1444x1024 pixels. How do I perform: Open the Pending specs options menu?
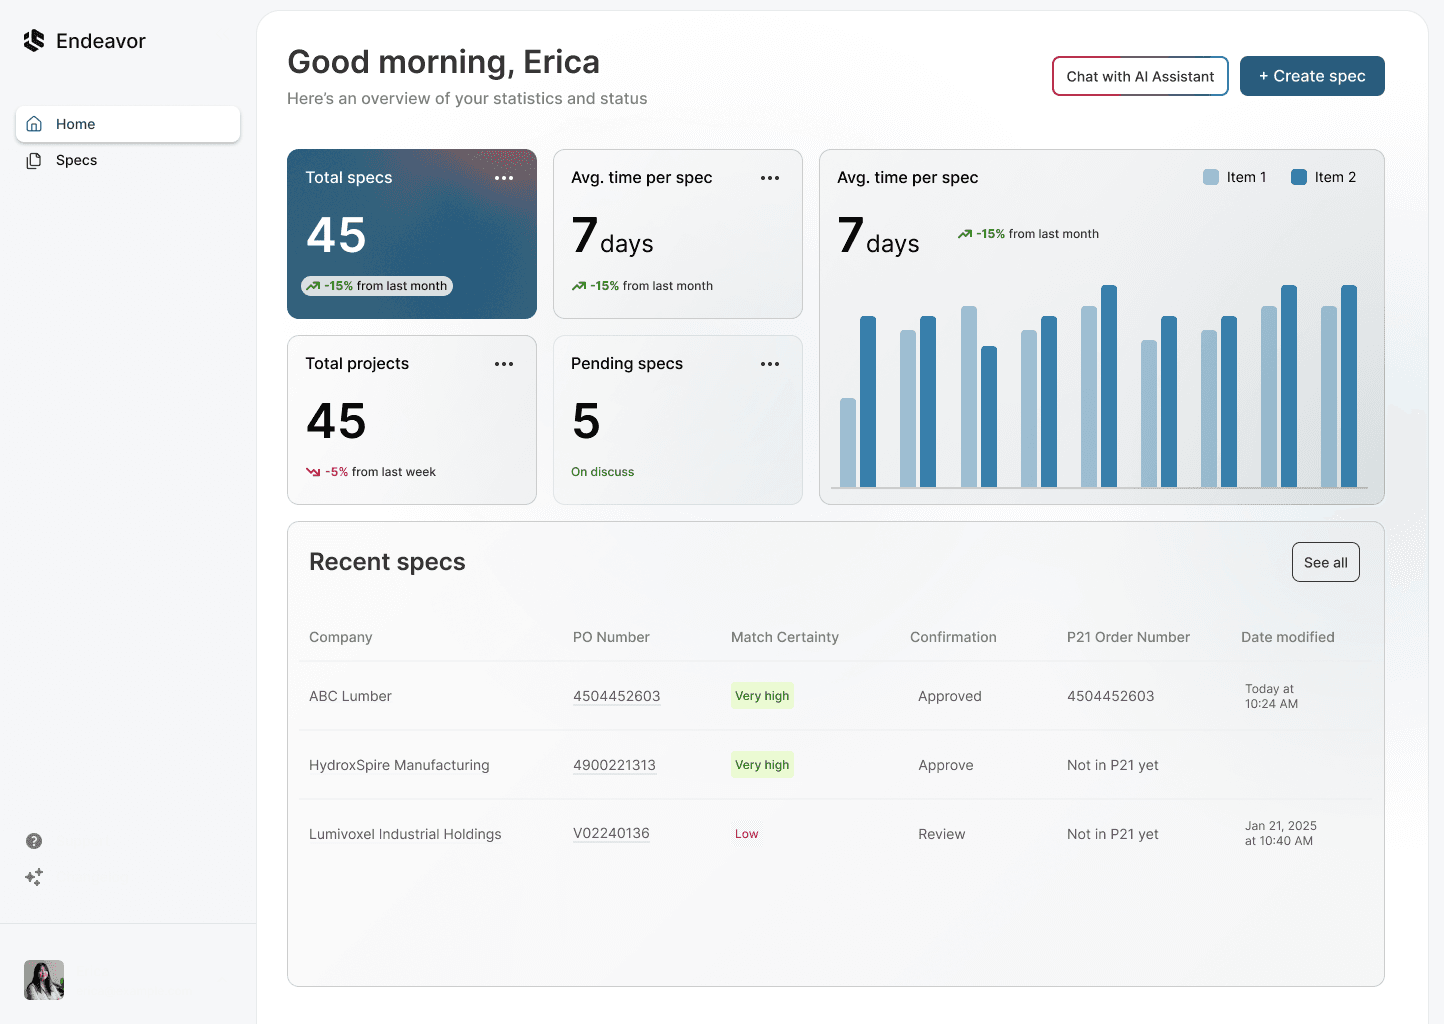click(x=770, y=364)
